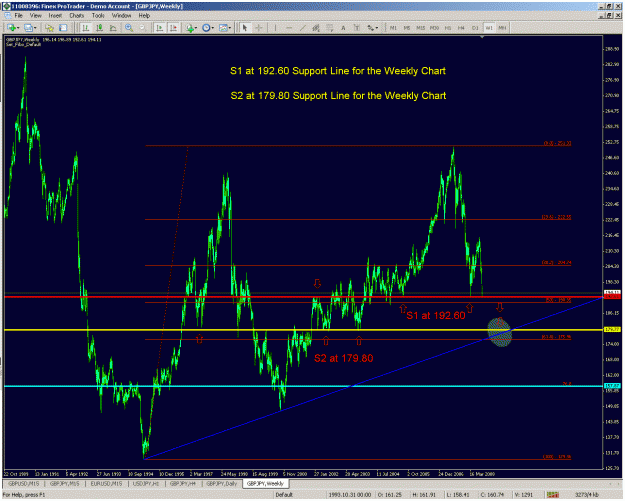Select the cursor pointer tool
This screenshot has height=501, width=625.
point(245,28)
